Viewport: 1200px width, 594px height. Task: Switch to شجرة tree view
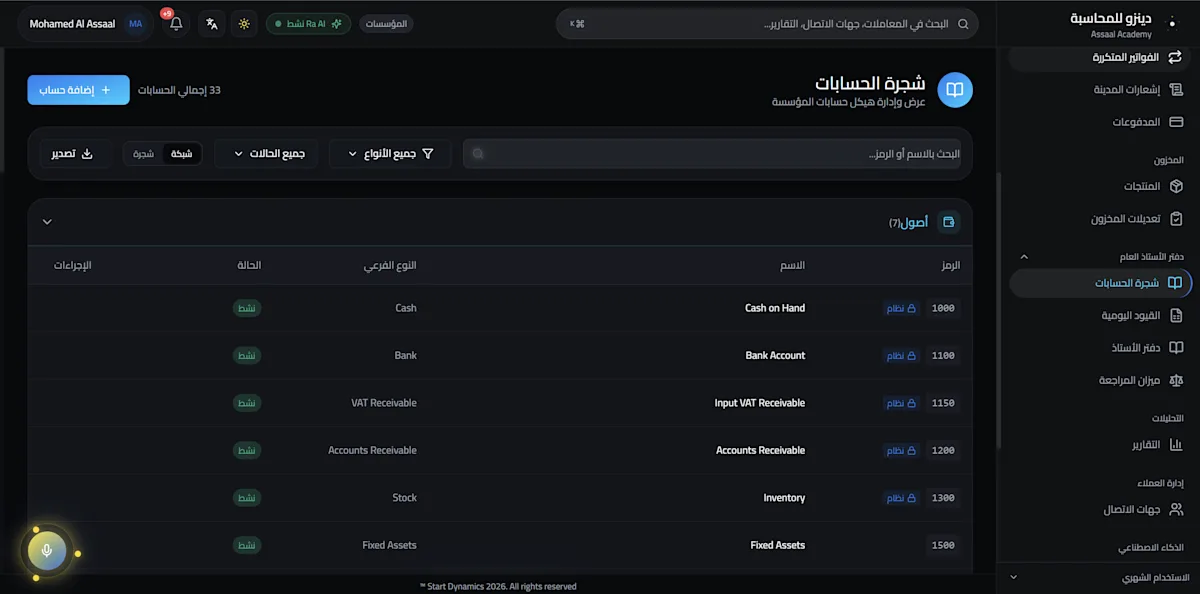(x=144, y=154)
